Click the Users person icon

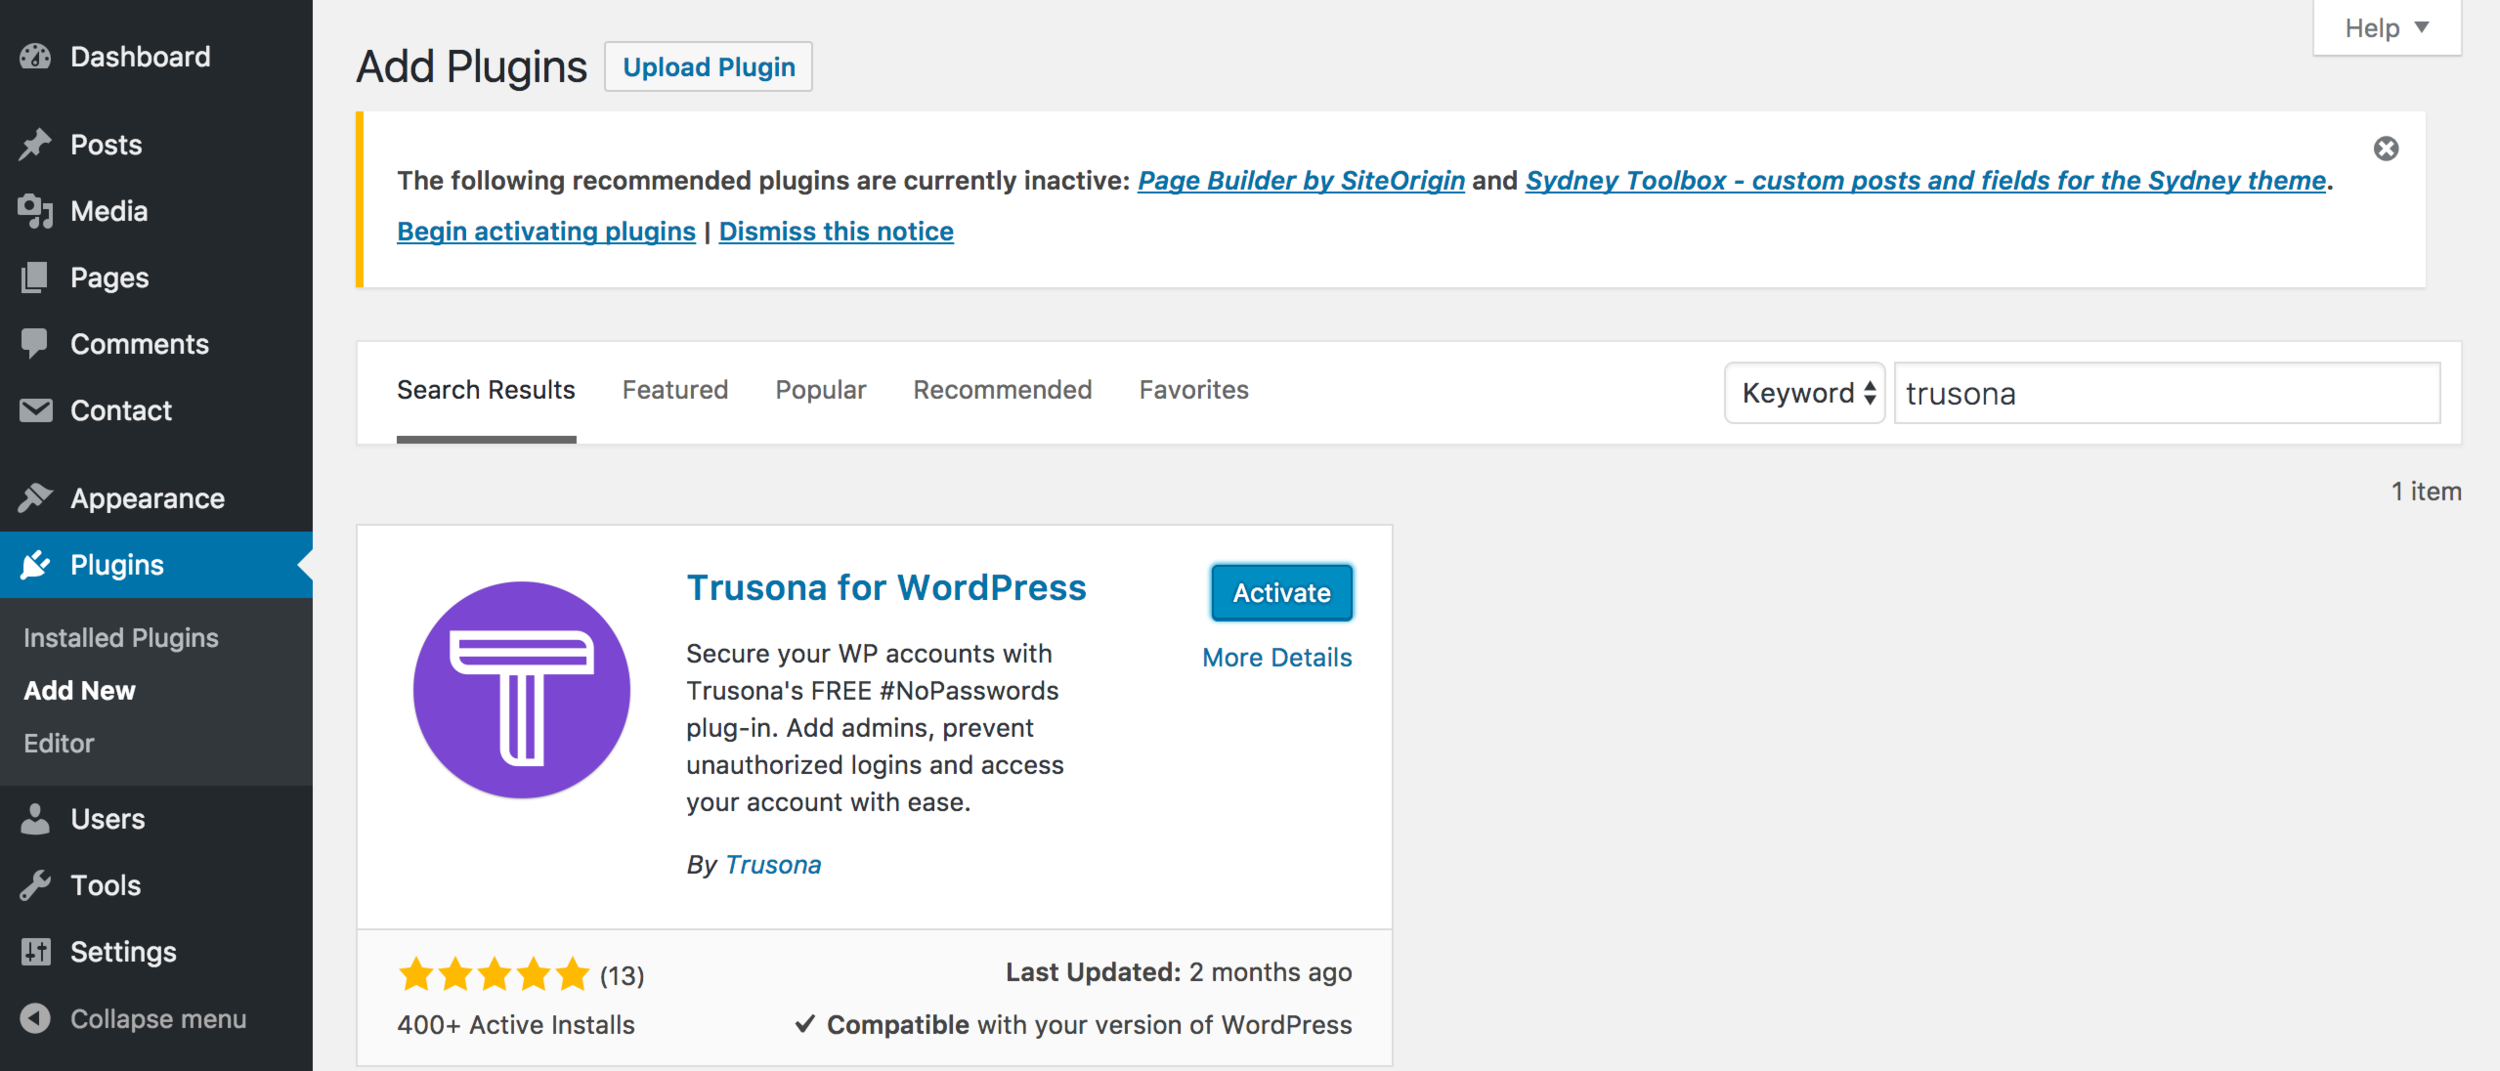(35, 819)
